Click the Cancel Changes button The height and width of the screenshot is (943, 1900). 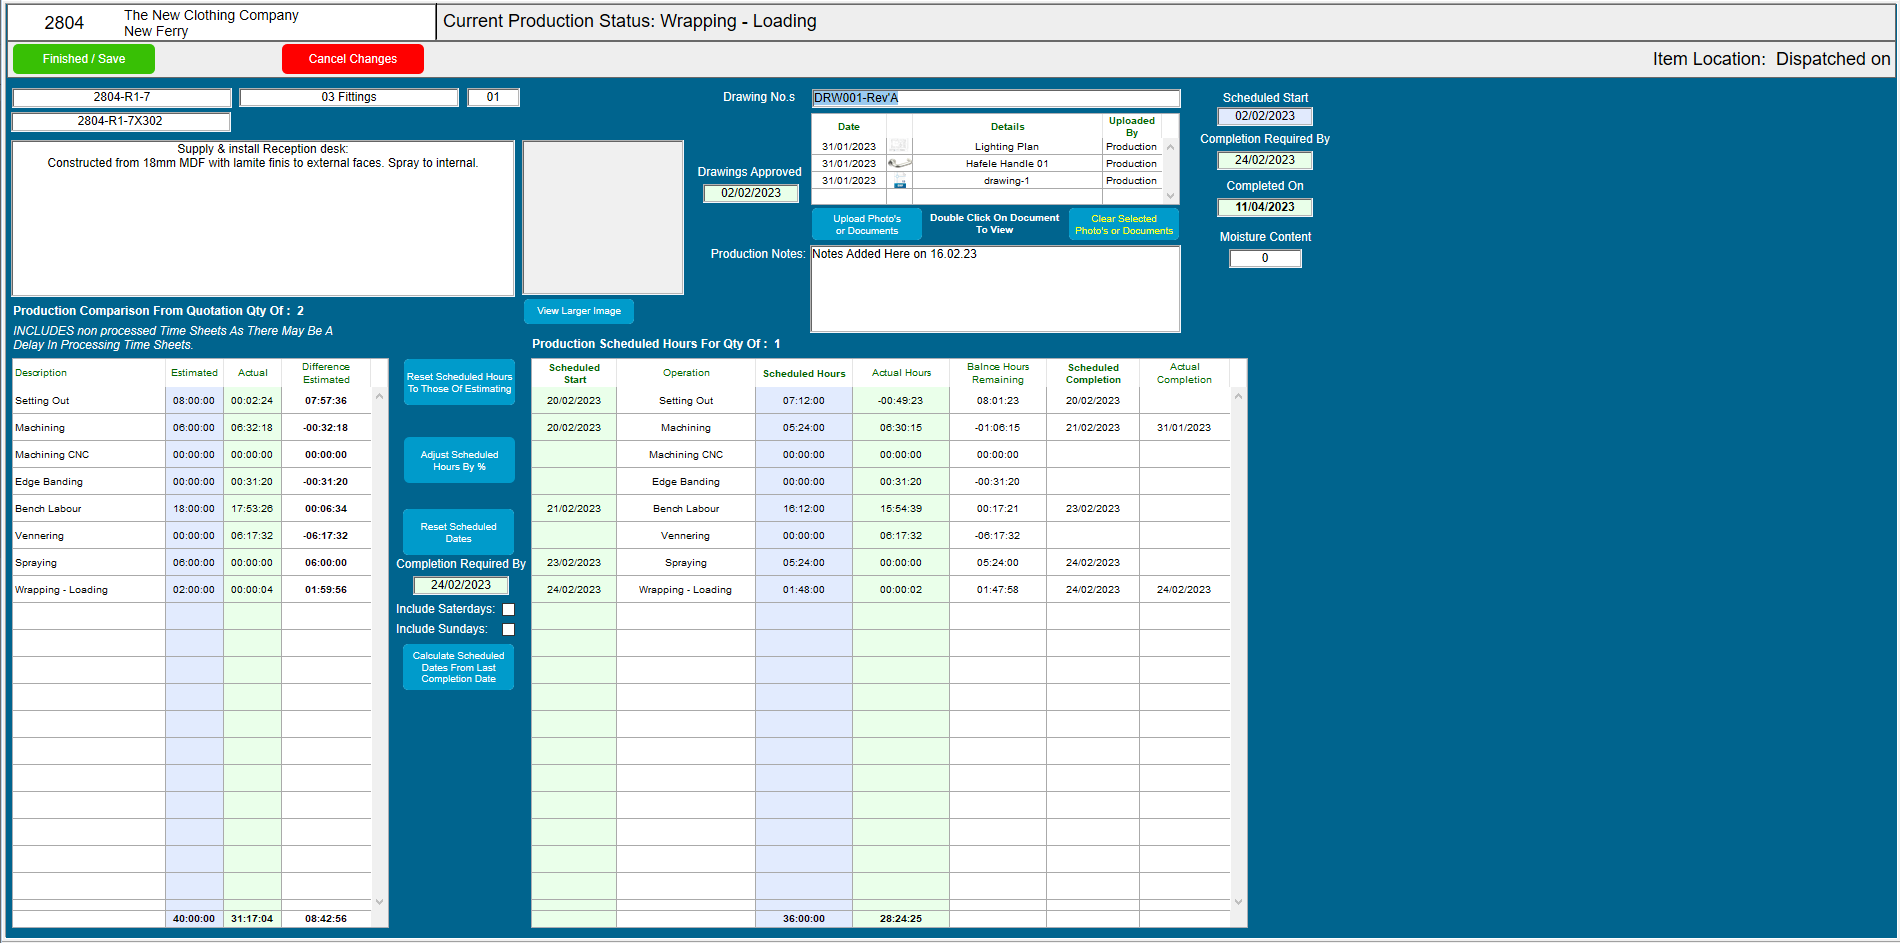352,59
